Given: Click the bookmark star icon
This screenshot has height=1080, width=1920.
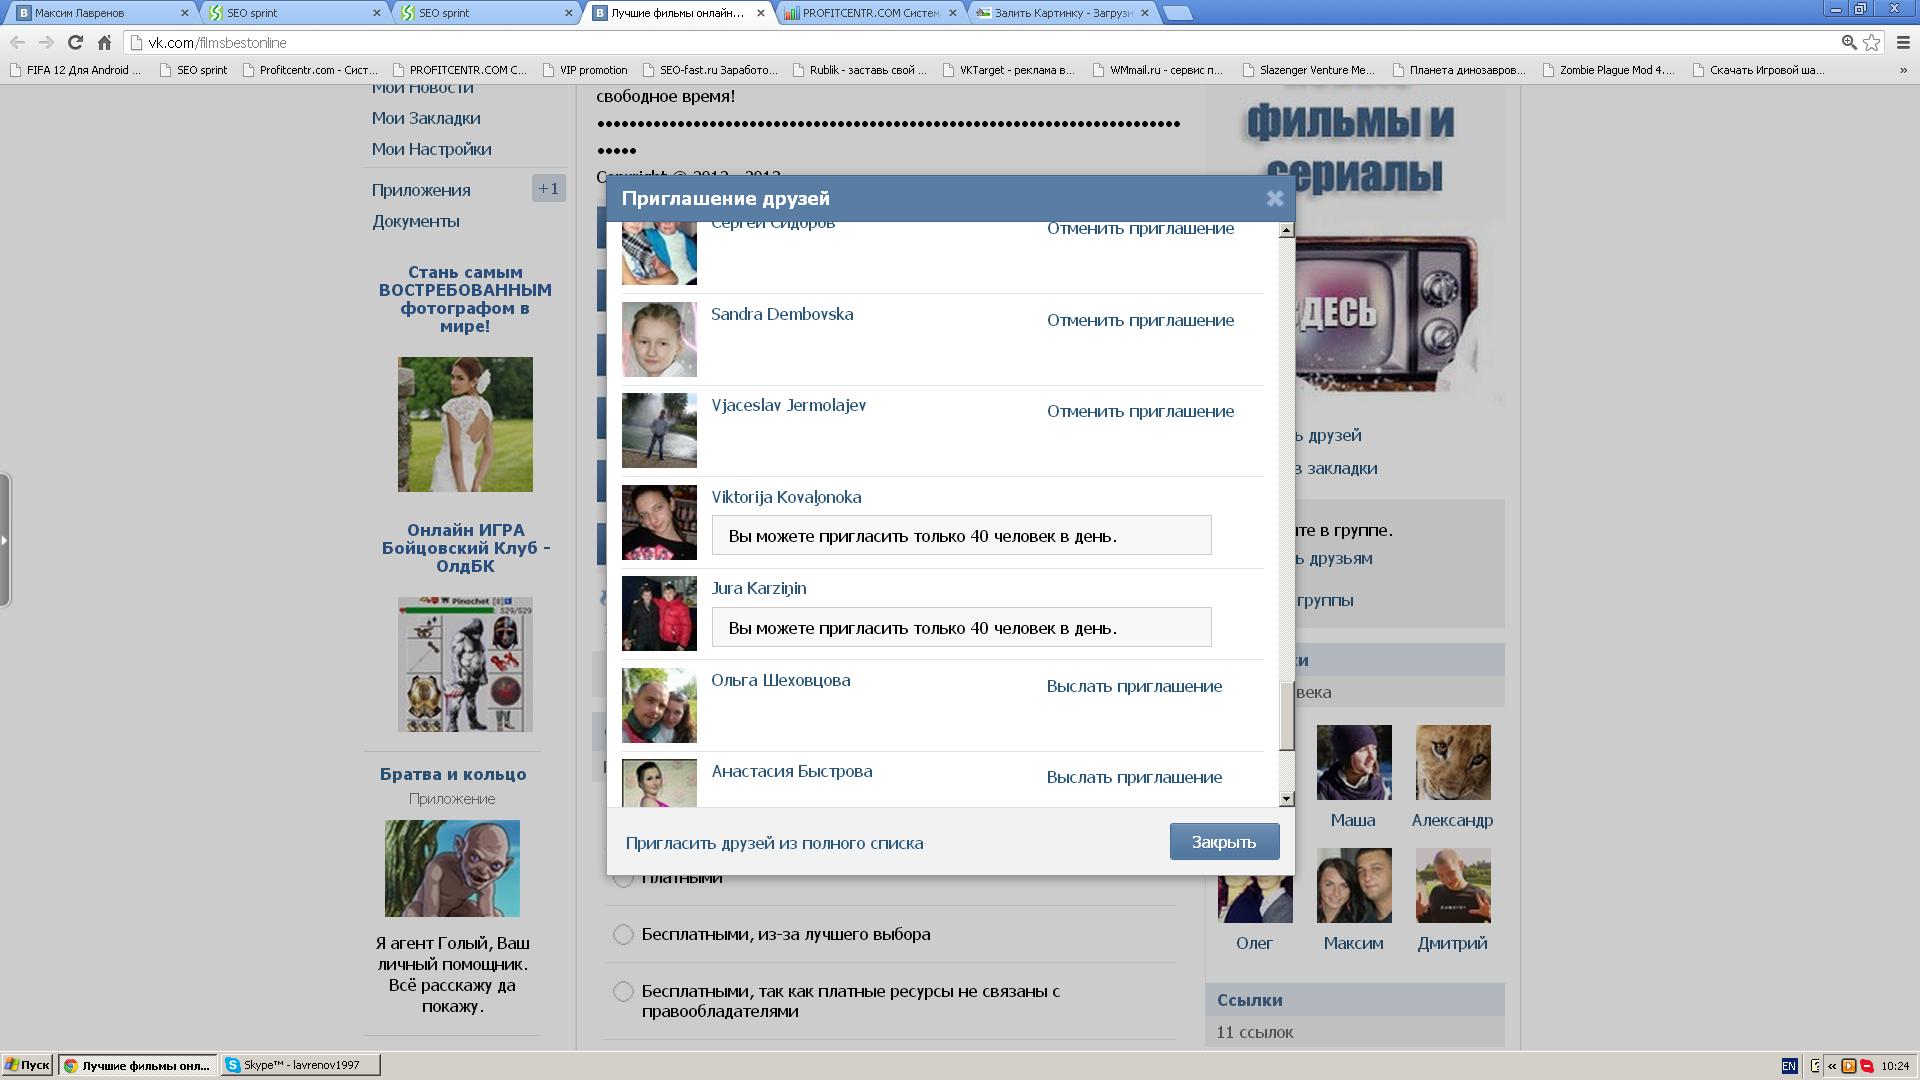Looking at the screenshot, I should pos(1871,42).
